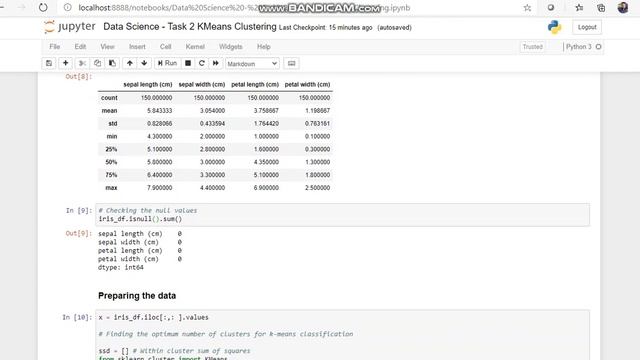Move selected cell up arrow
640x360 pixels.
point(130,63)
